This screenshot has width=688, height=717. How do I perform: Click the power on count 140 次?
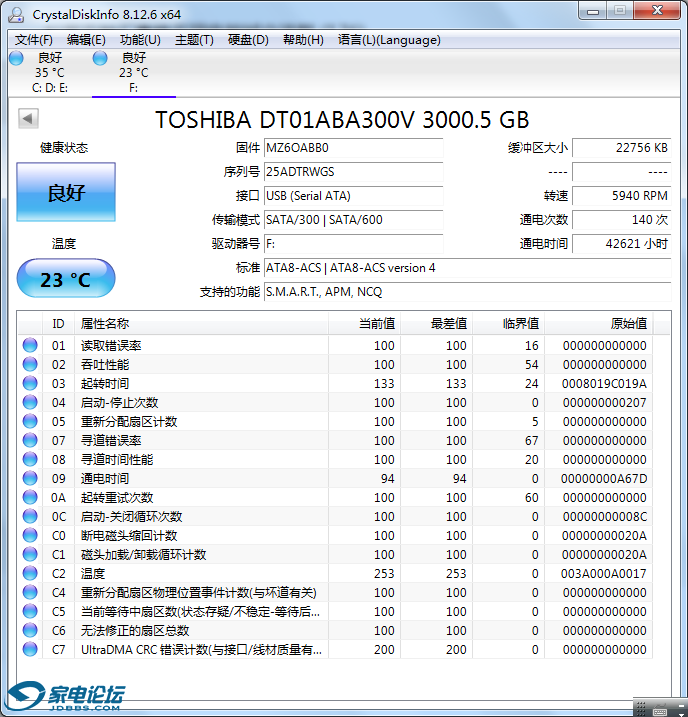[622, 220]
